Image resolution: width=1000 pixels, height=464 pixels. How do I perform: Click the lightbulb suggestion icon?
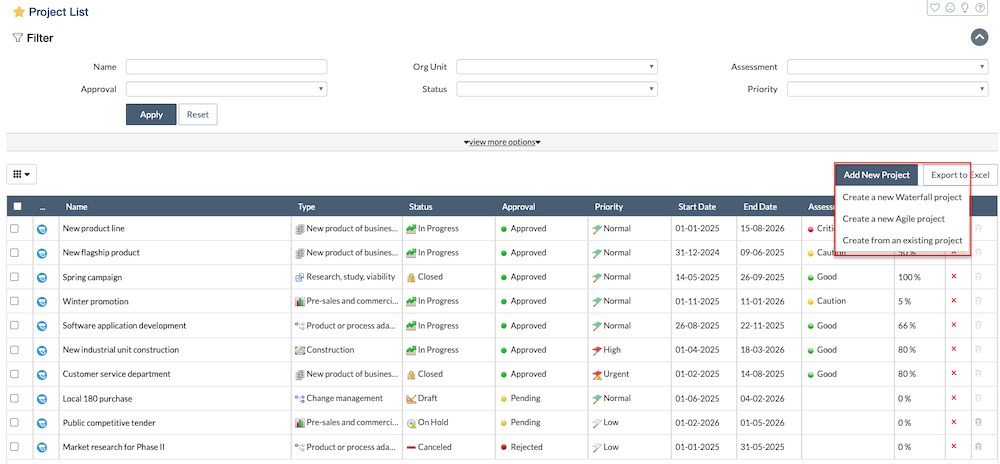(x=965, y=8)
